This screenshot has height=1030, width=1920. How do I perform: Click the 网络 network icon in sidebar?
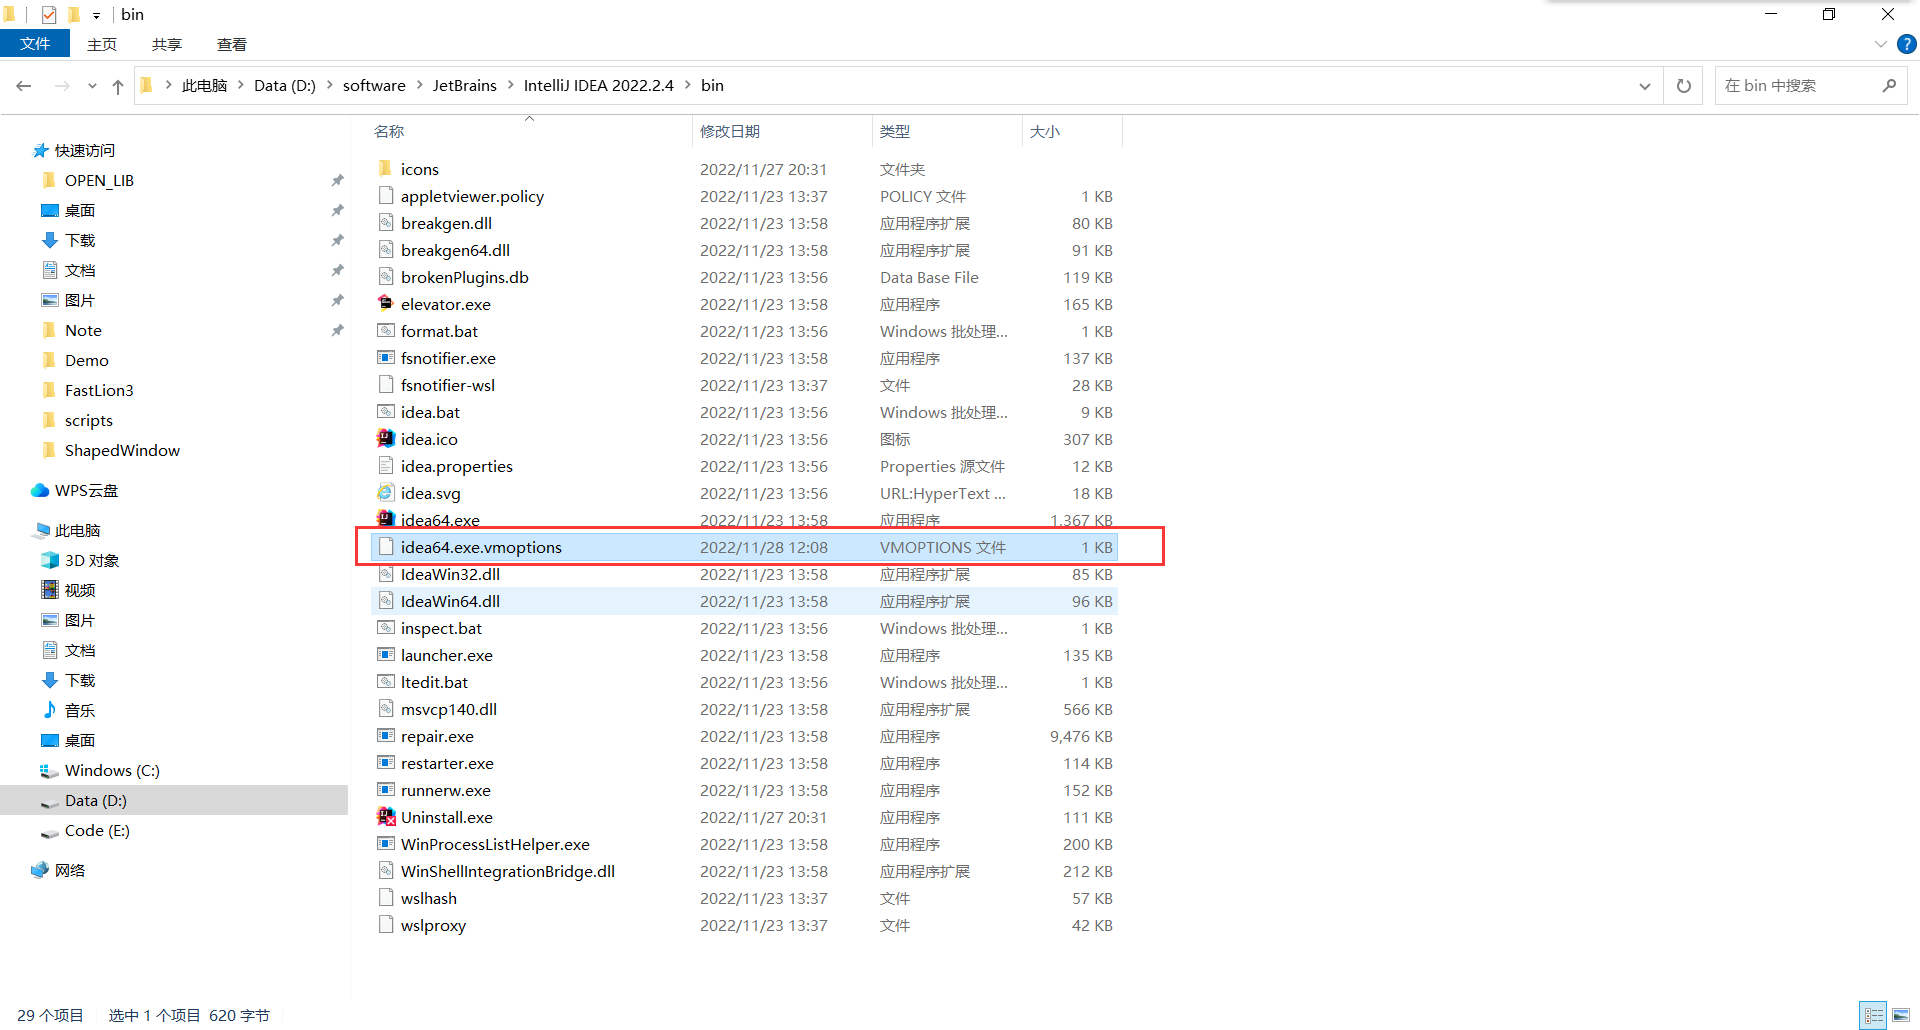(x=41, y=870)
